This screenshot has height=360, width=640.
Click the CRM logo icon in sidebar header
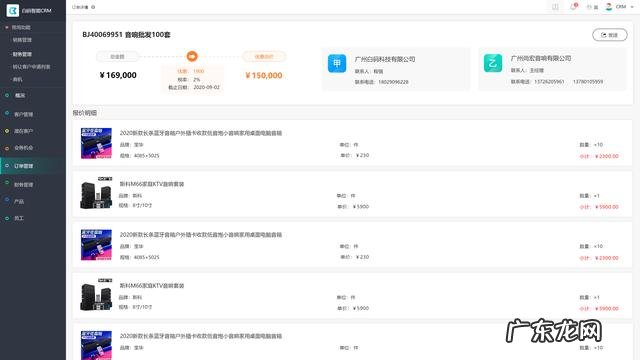pyautogui.click(x=13, y=10)
